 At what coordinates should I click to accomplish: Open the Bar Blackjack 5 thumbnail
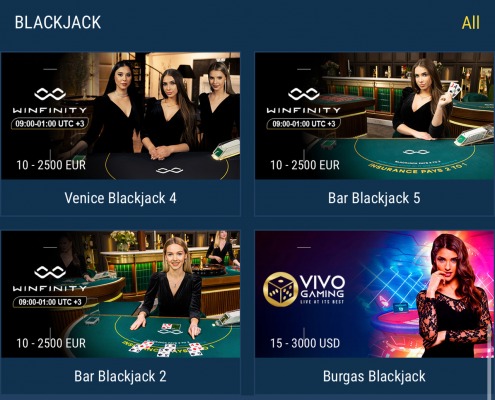374,116
